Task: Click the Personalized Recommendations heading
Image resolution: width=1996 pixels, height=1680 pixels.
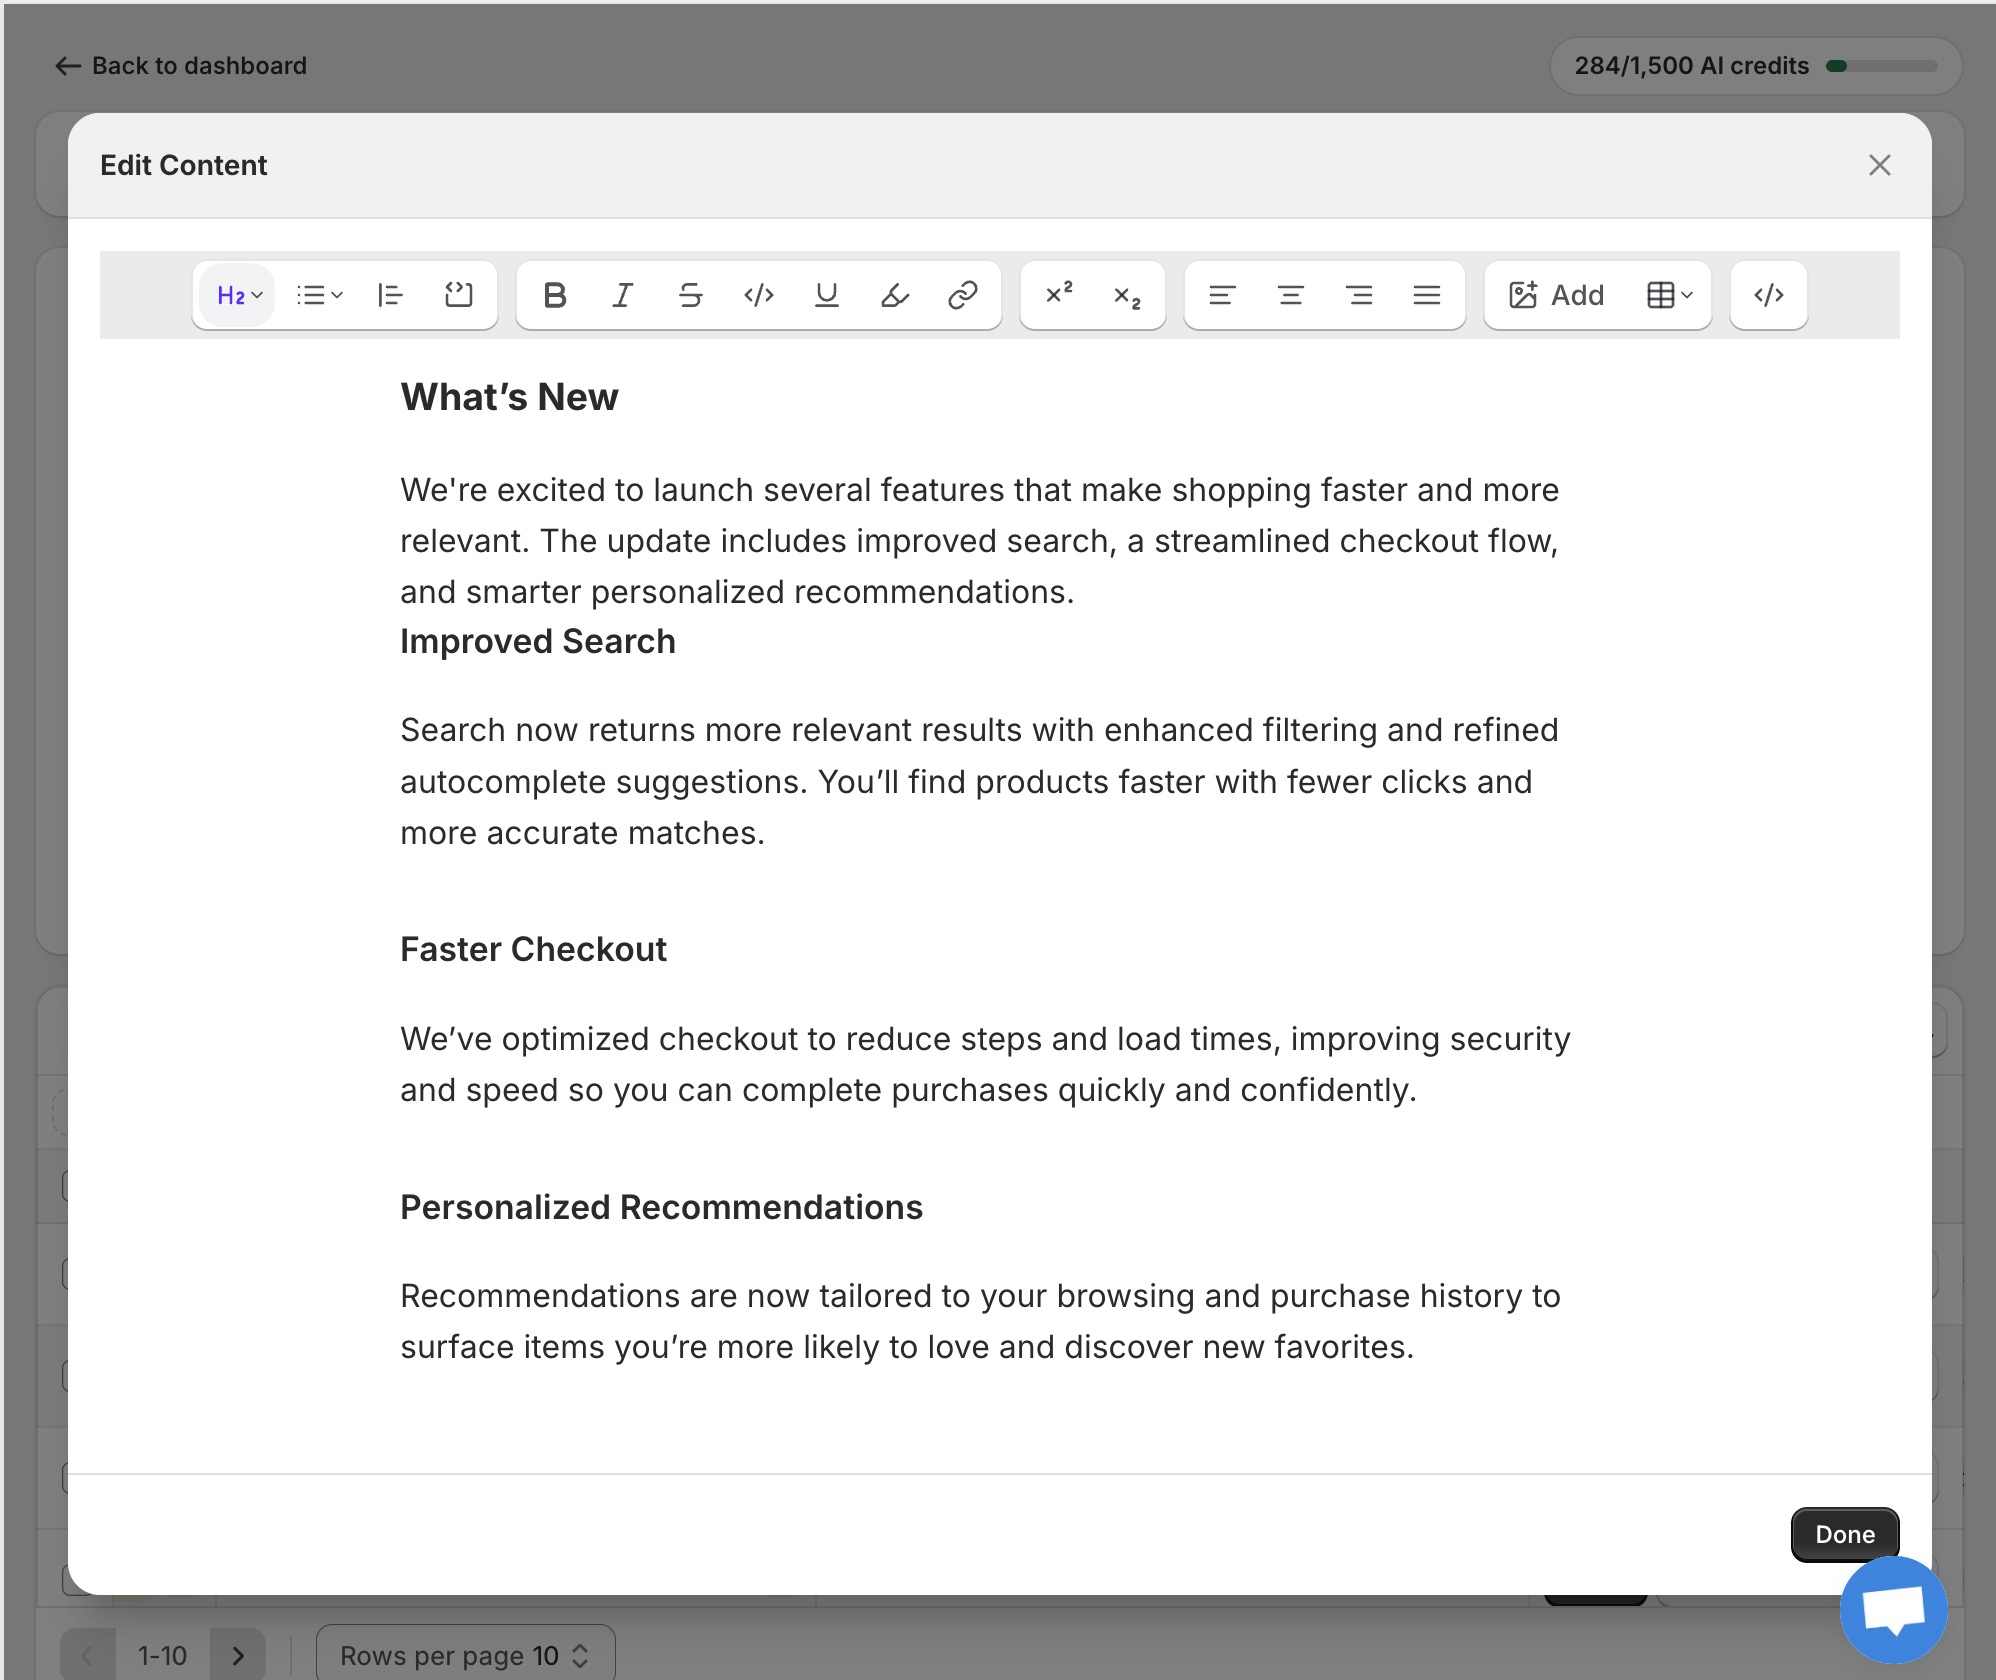Action: 661,1207
